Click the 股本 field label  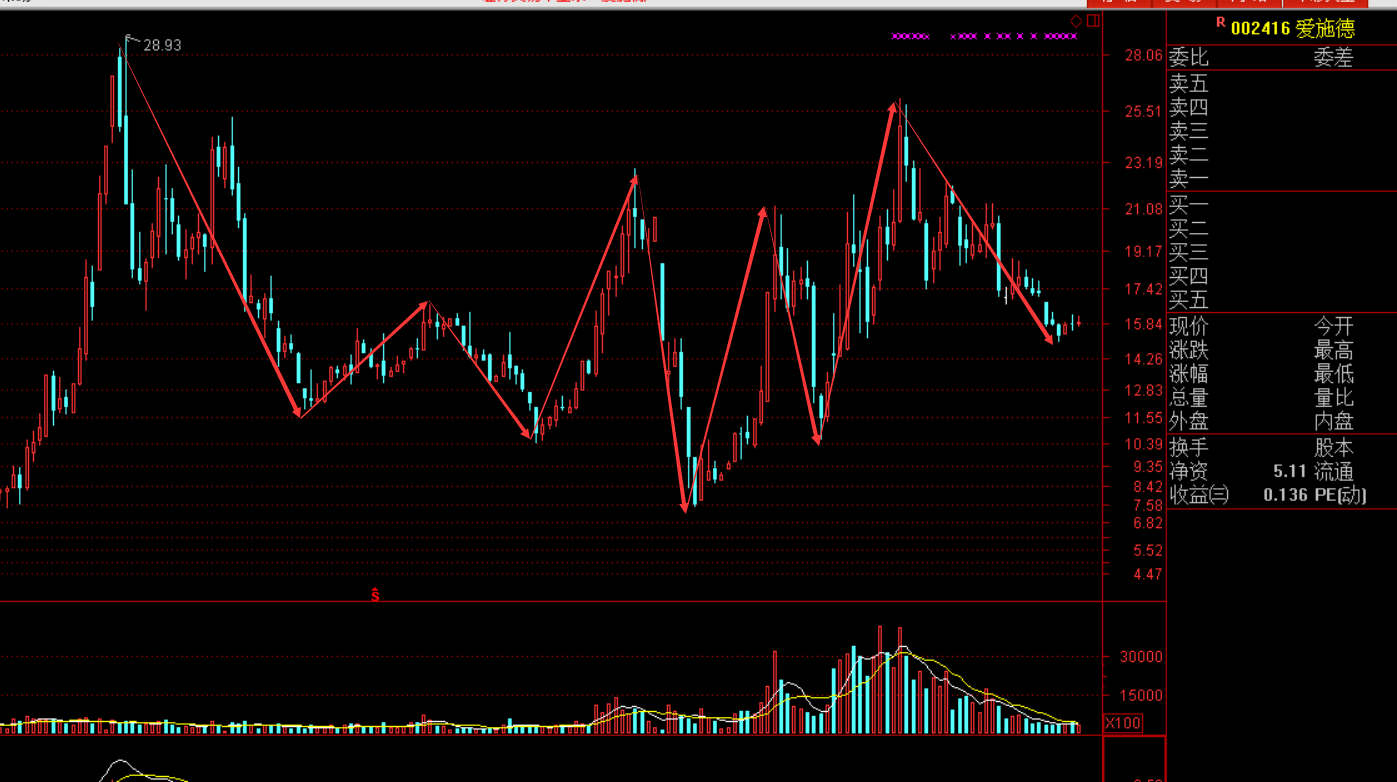click(1333, 448)
